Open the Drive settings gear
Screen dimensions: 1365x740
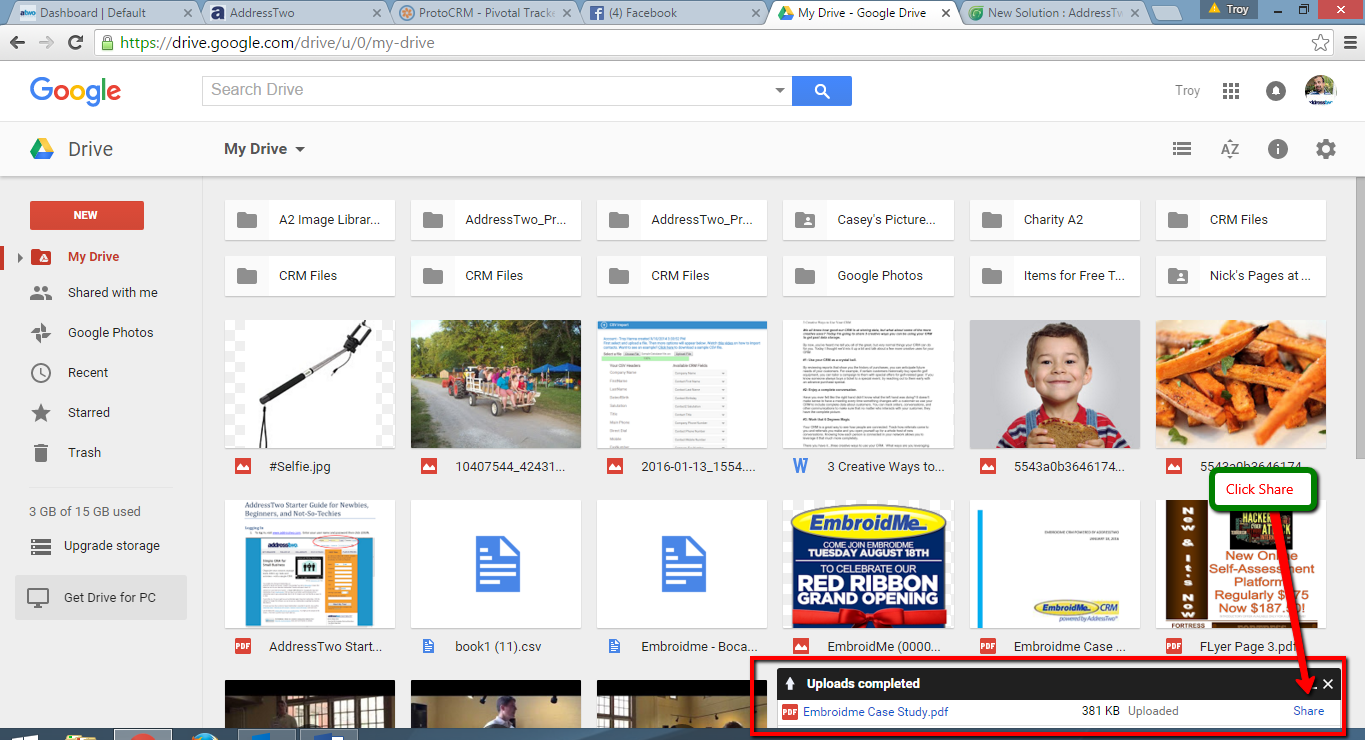1326,149
